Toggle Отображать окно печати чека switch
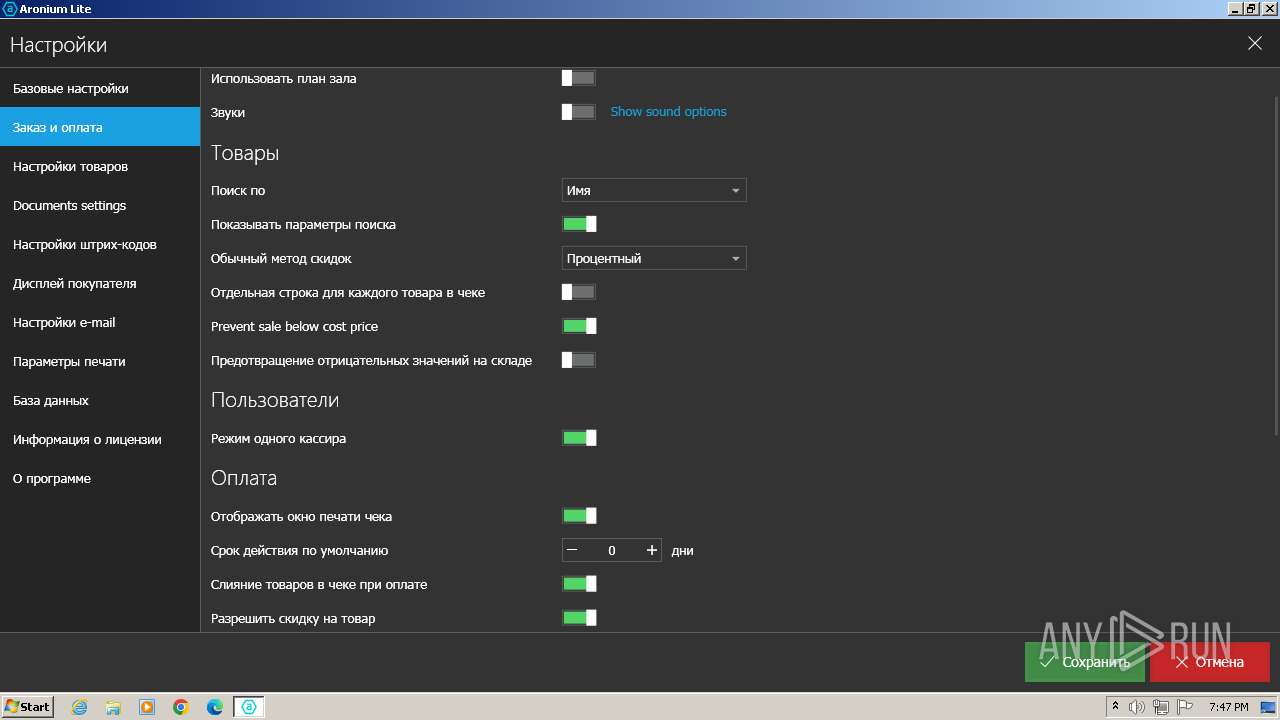Image resolution: width=1280 pixels, height=720 pixels. 579,516
